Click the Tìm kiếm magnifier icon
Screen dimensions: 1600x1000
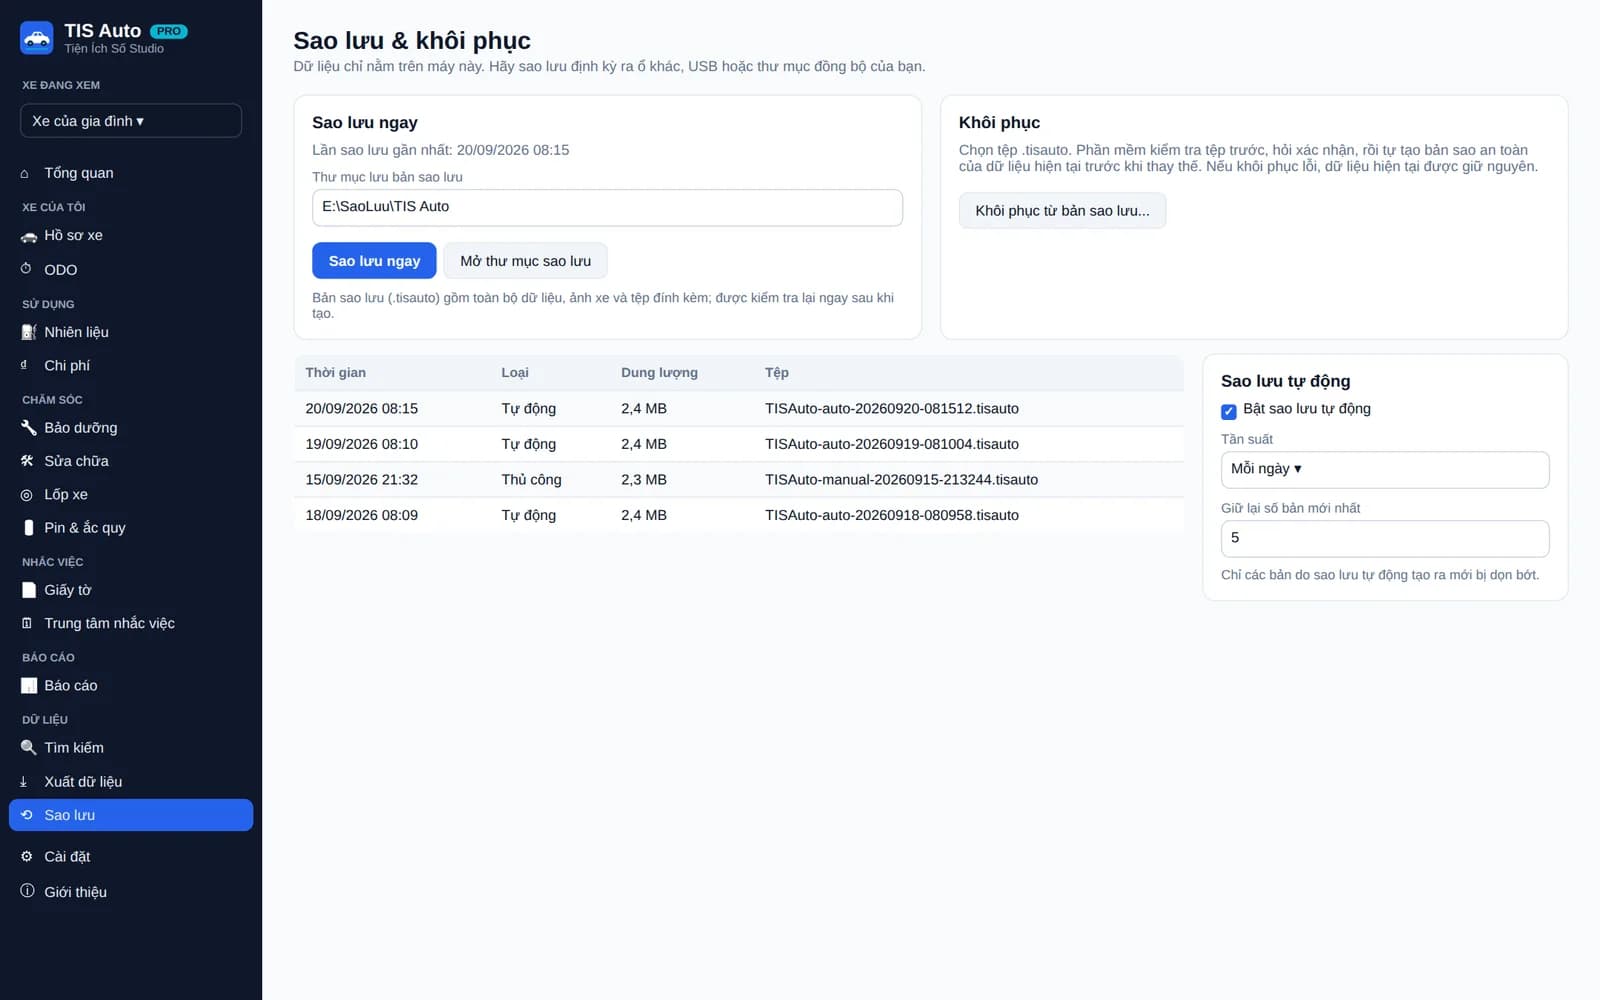click(28, 748)
